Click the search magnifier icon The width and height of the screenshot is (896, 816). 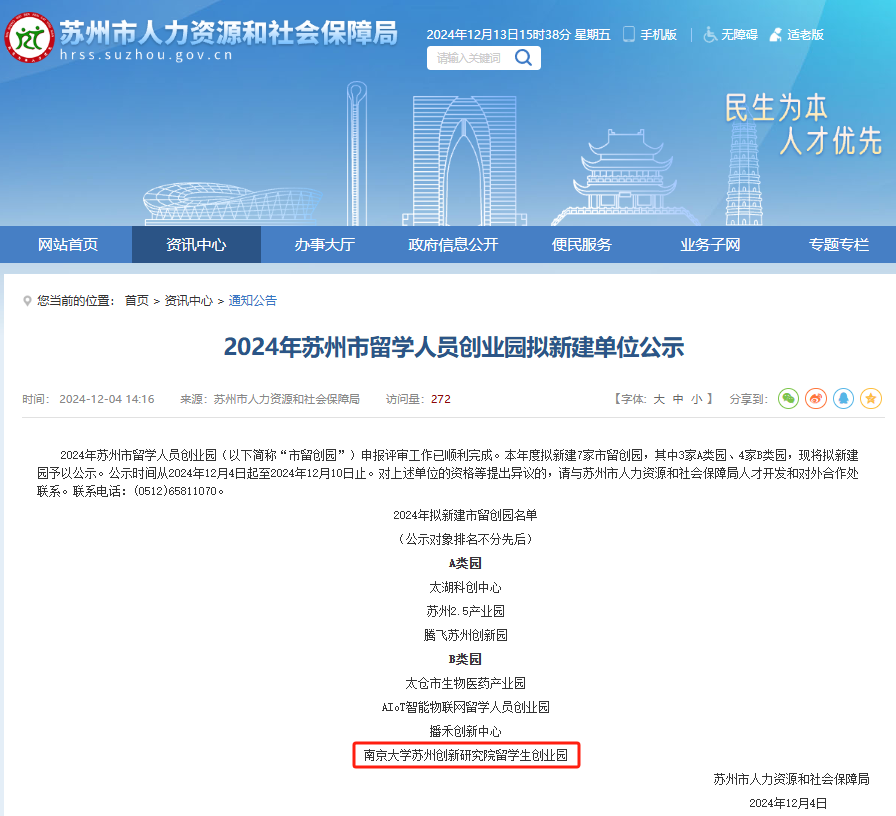pyautogui.click(x=523, y=58)
